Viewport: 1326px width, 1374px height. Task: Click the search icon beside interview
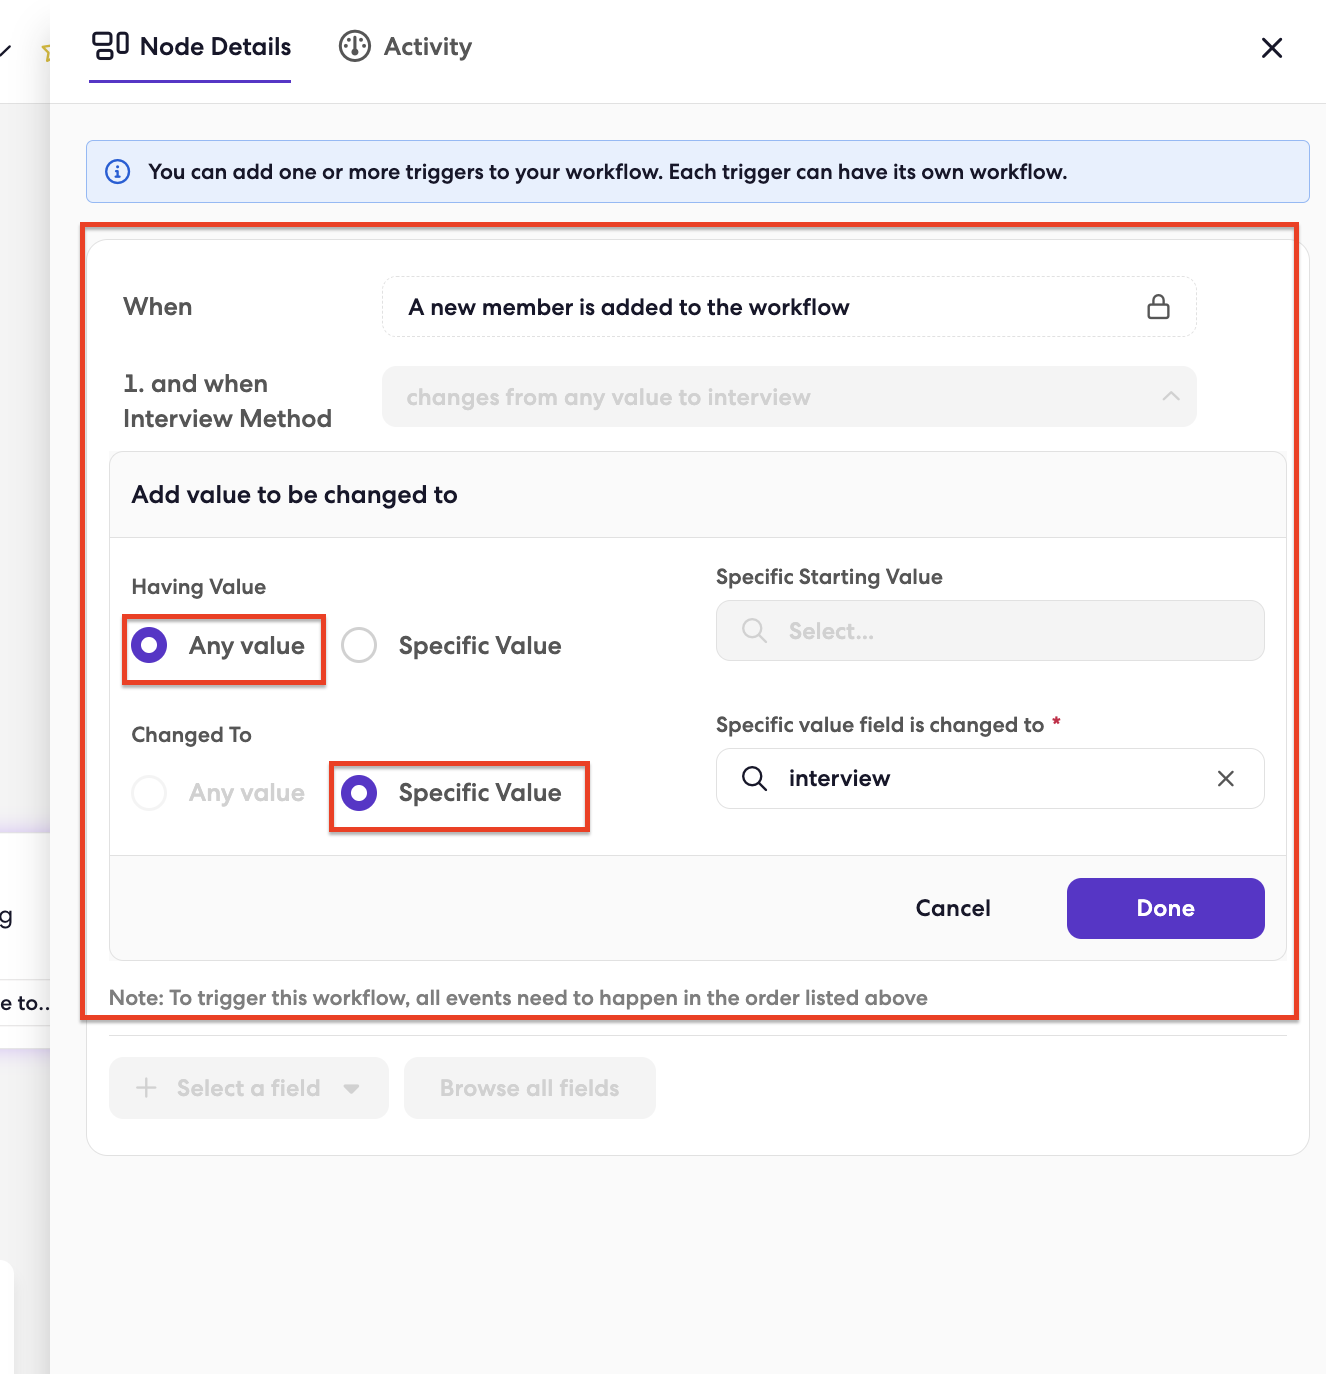pyautogui.click(x=755, y=778)
